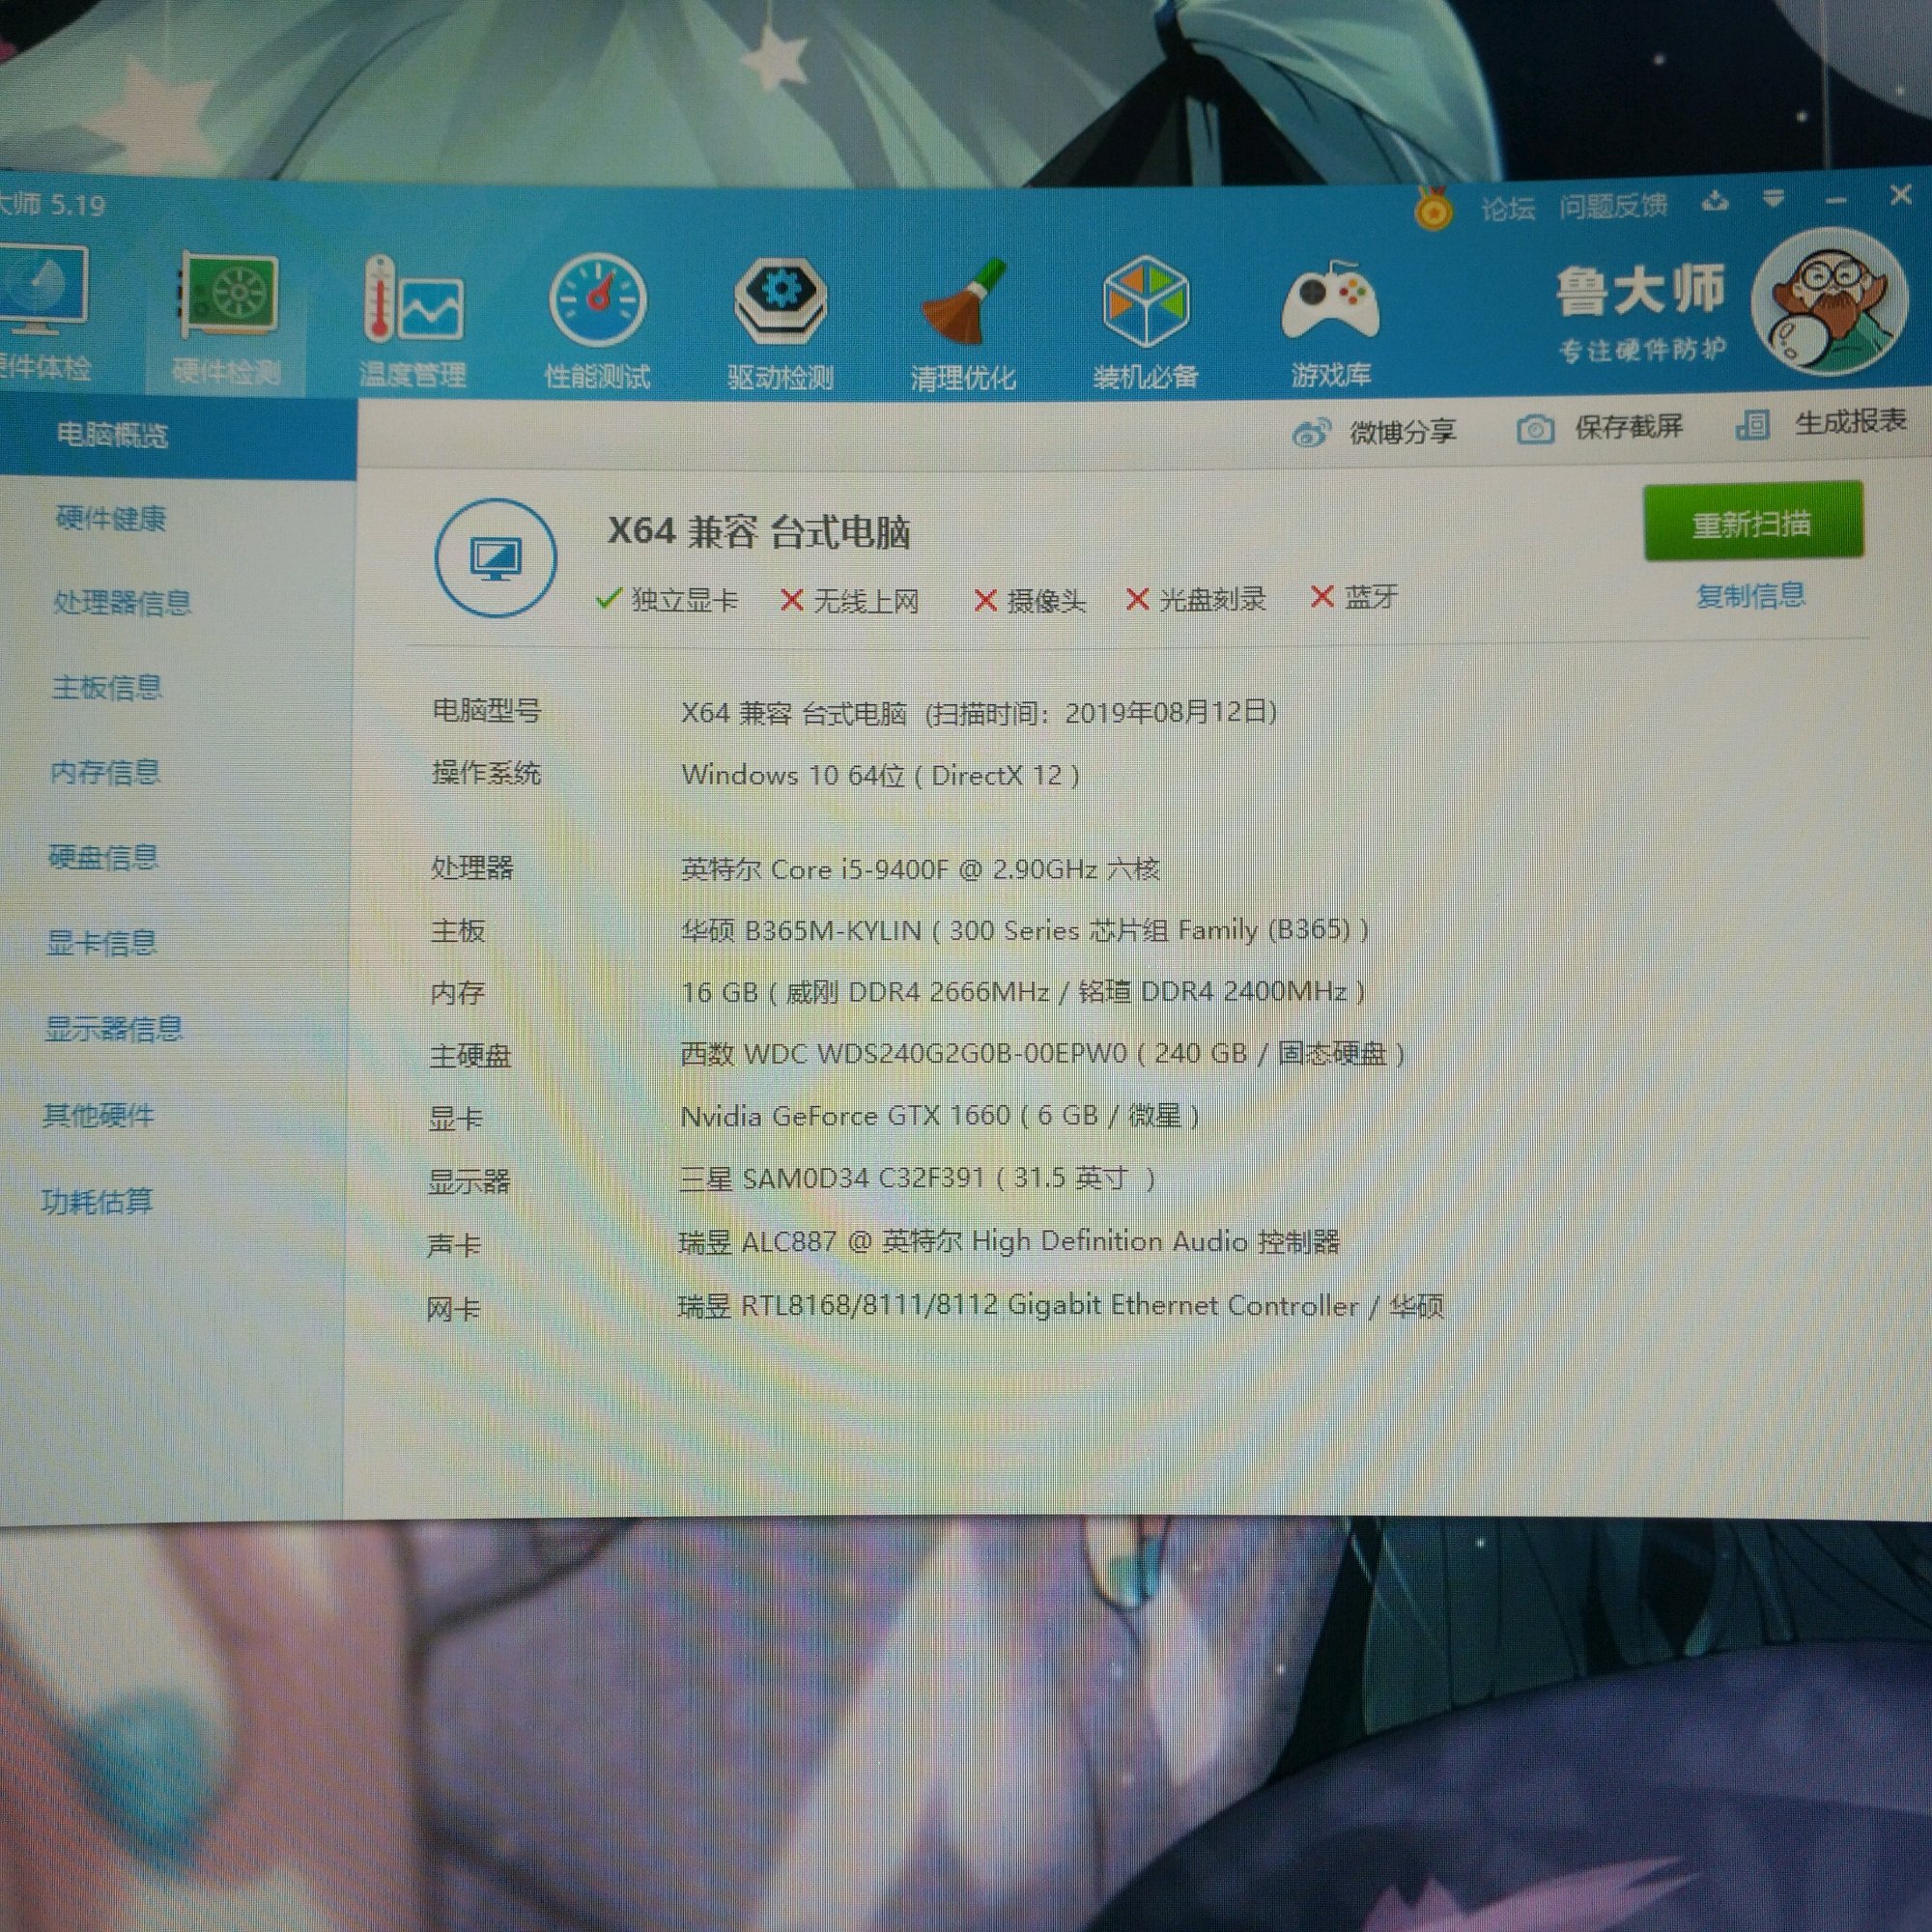The image size is (1932, 1932).
Task: Click the 无线上网 status item
Action: point(850,600)
